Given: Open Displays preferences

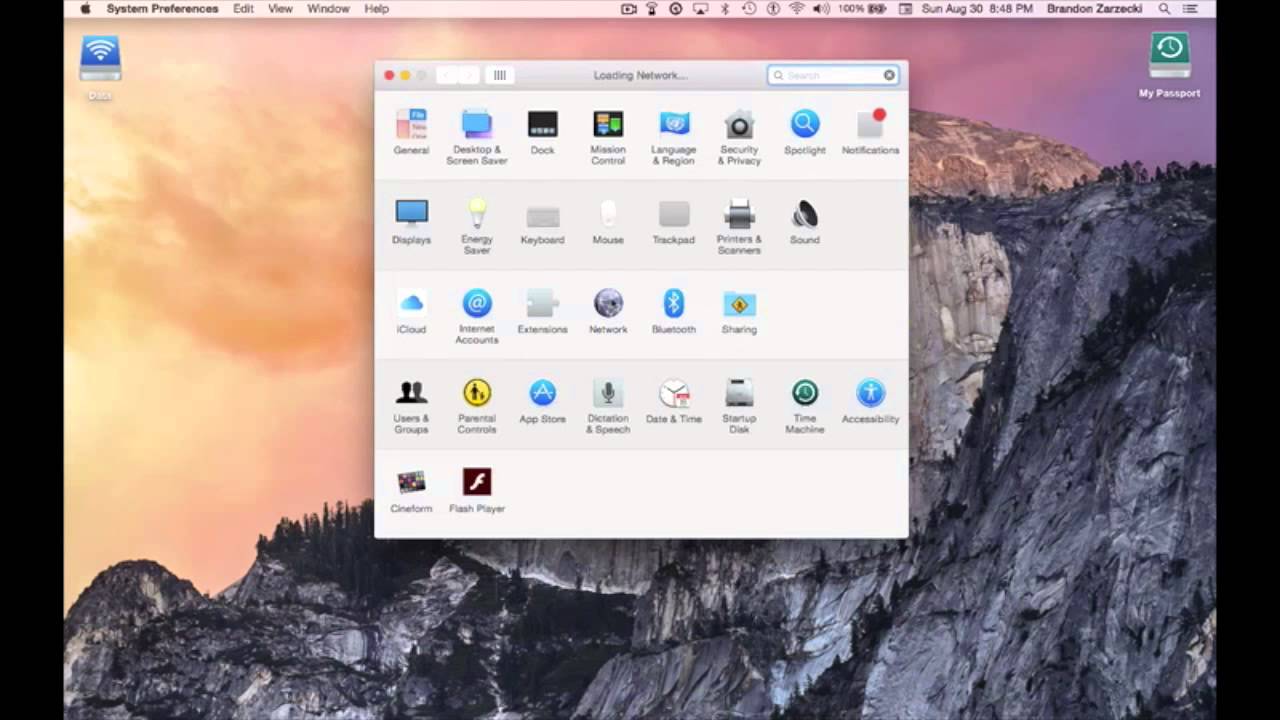Looking at the screenshot, I should (x=411, y=222).
